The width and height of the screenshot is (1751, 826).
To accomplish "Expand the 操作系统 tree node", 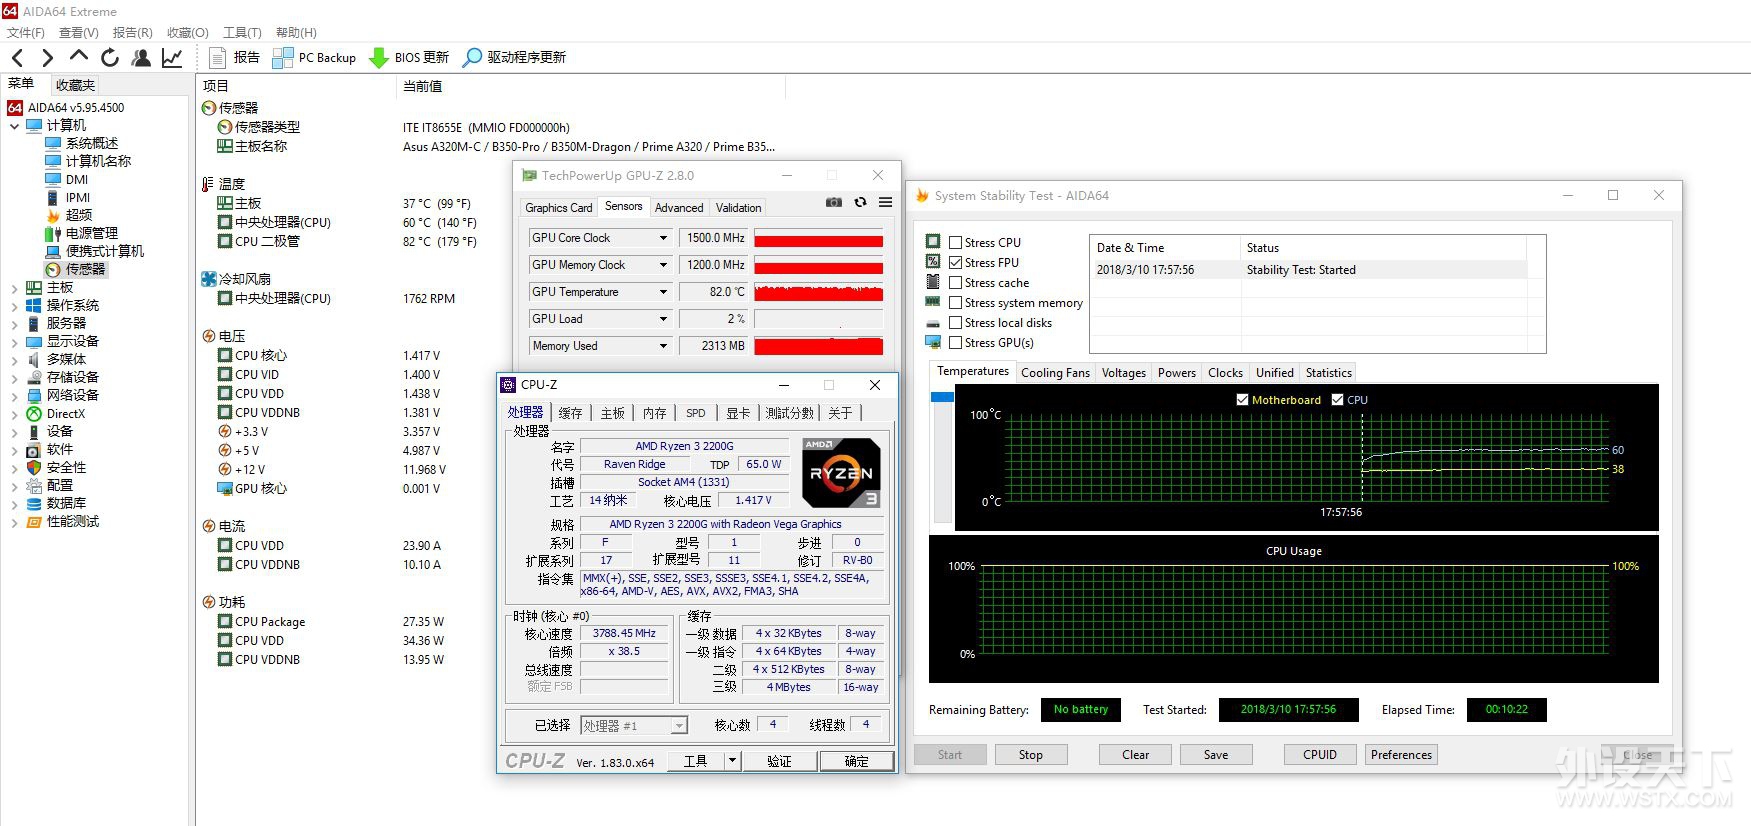I will (x=14, y=306).
